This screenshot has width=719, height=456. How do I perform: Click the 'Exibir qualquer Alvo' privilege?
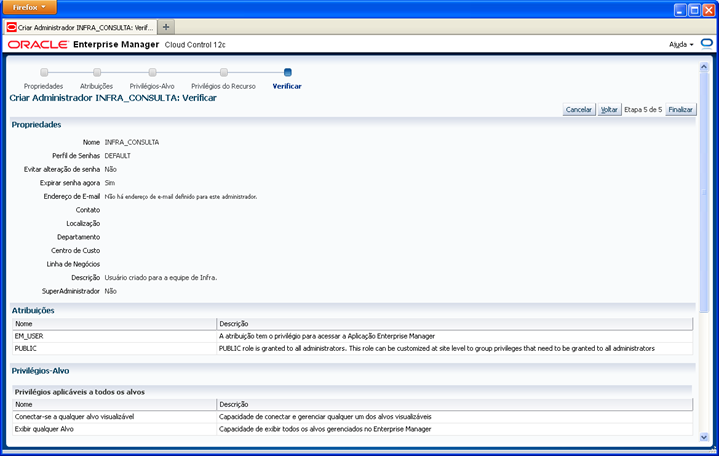44,429
